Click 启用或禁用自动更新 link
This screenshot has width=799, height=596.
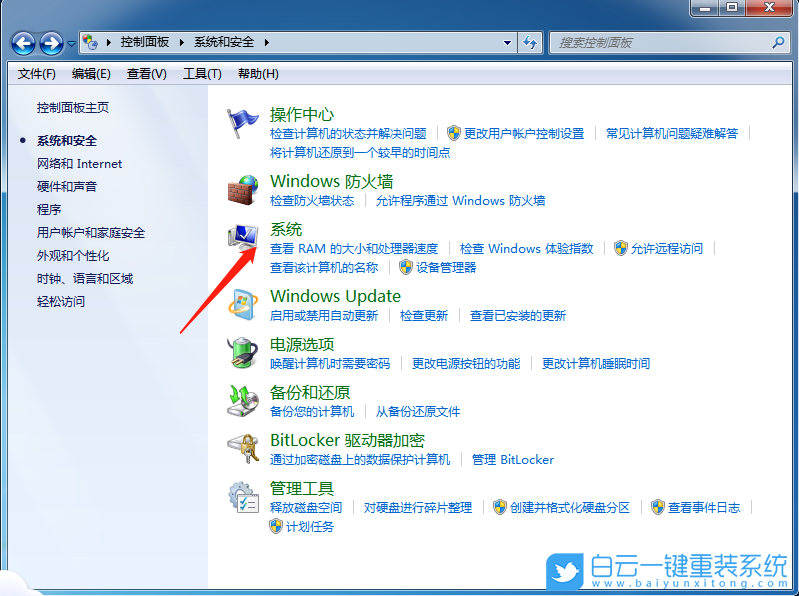324,315
